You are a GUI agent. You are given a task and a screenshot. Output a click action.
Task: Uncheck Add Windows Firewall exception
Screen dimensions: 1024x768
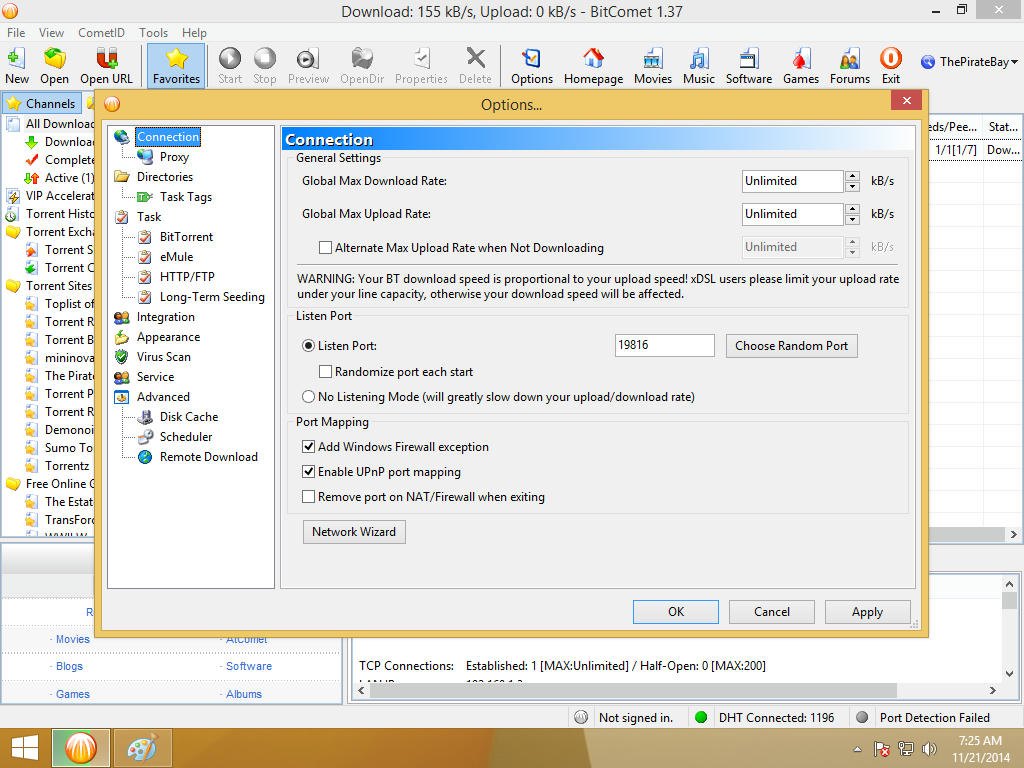pos(308,447)
